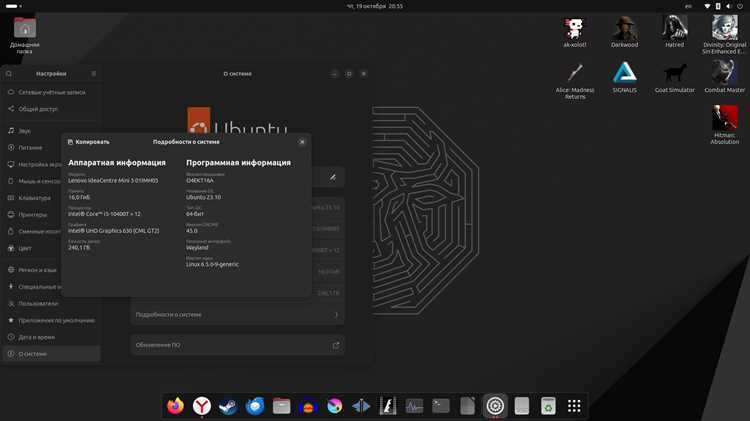Select the Combat Master desktop icon
Viewport: 750px width, 421px height.
pyautogui.click(x=725, y=77)
